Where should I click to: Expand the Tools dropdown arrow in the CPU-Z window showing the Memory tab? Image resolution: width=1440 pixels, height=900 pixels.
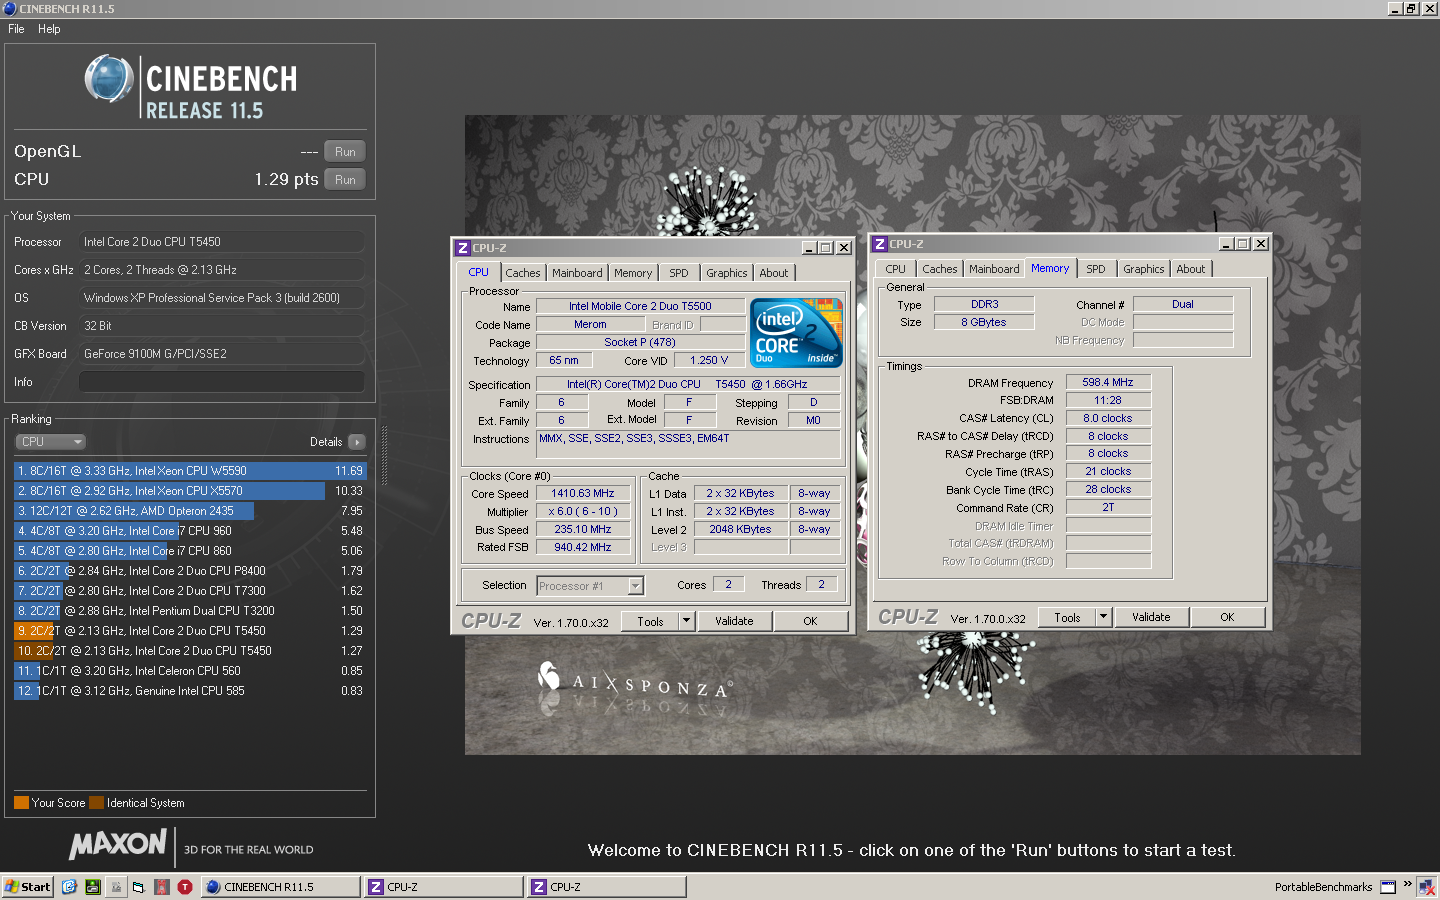point(1104,617)
